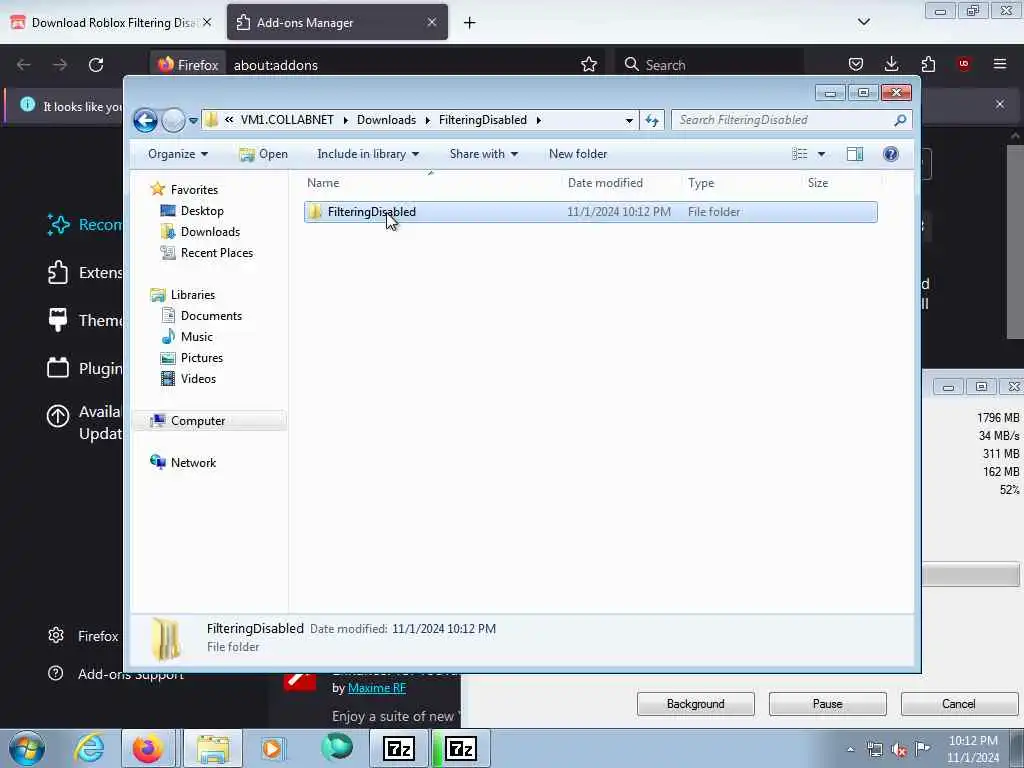Click Windows Explorer on the taskbar
This screenshot has width=1024, height=768.
point(213,748)
